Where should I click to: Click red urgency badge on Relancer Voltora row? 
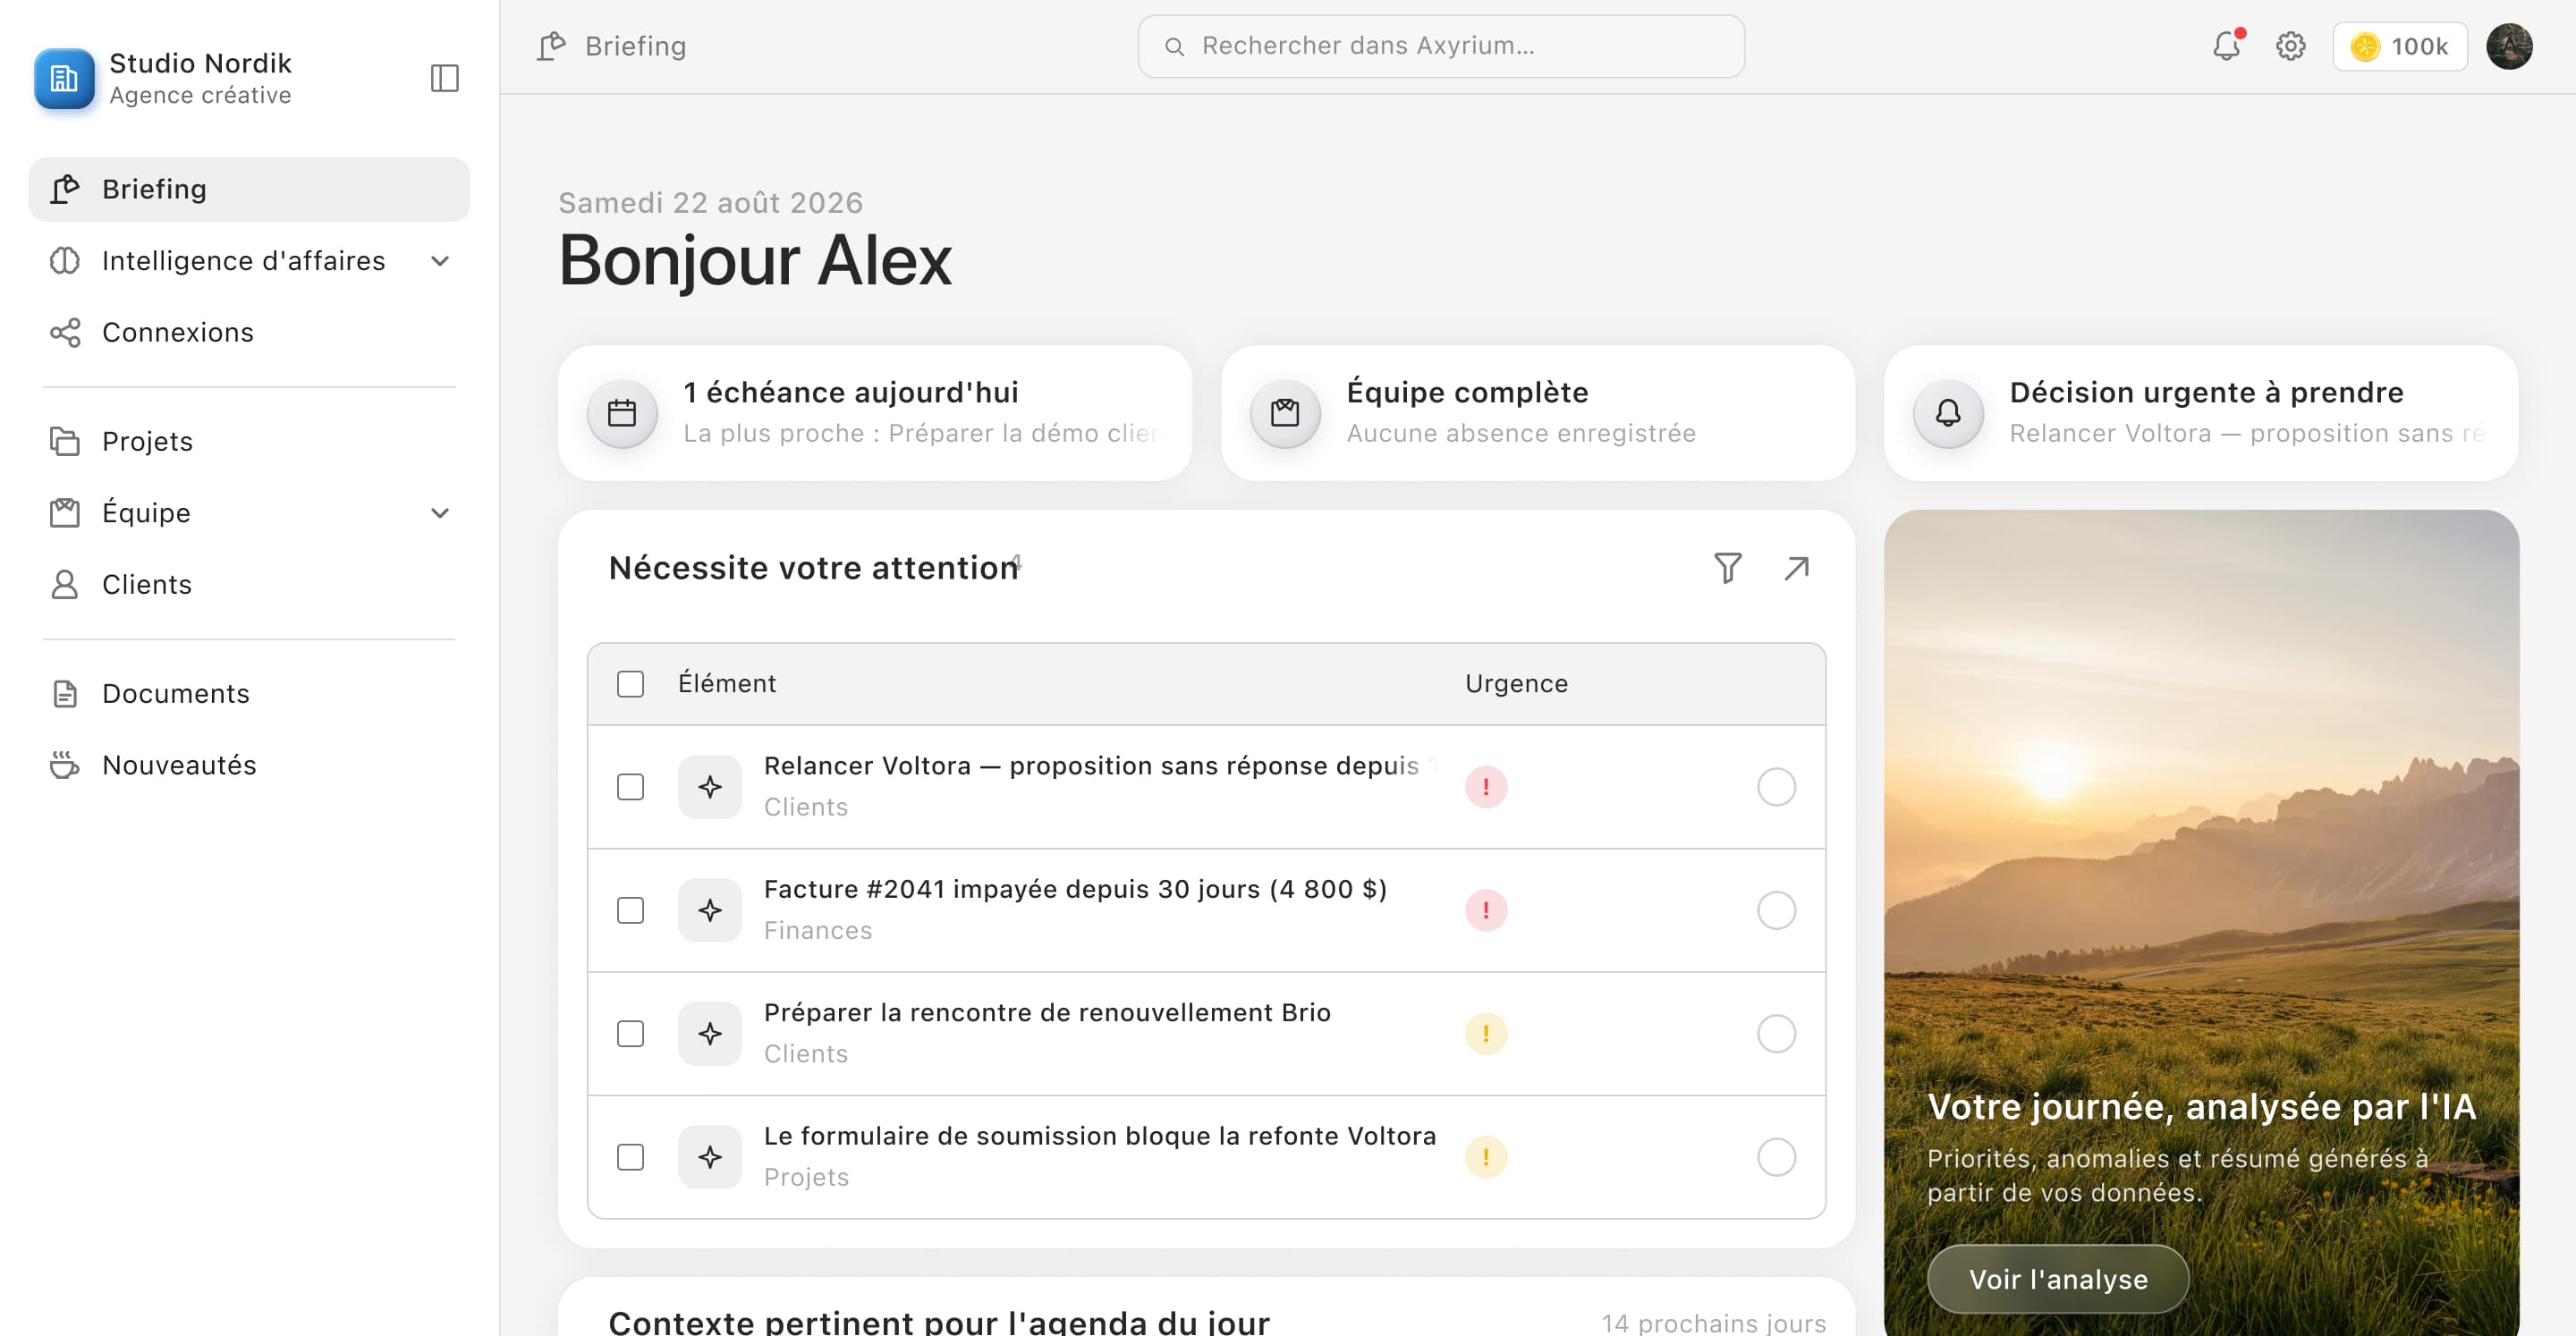(x=1486, y=787)
